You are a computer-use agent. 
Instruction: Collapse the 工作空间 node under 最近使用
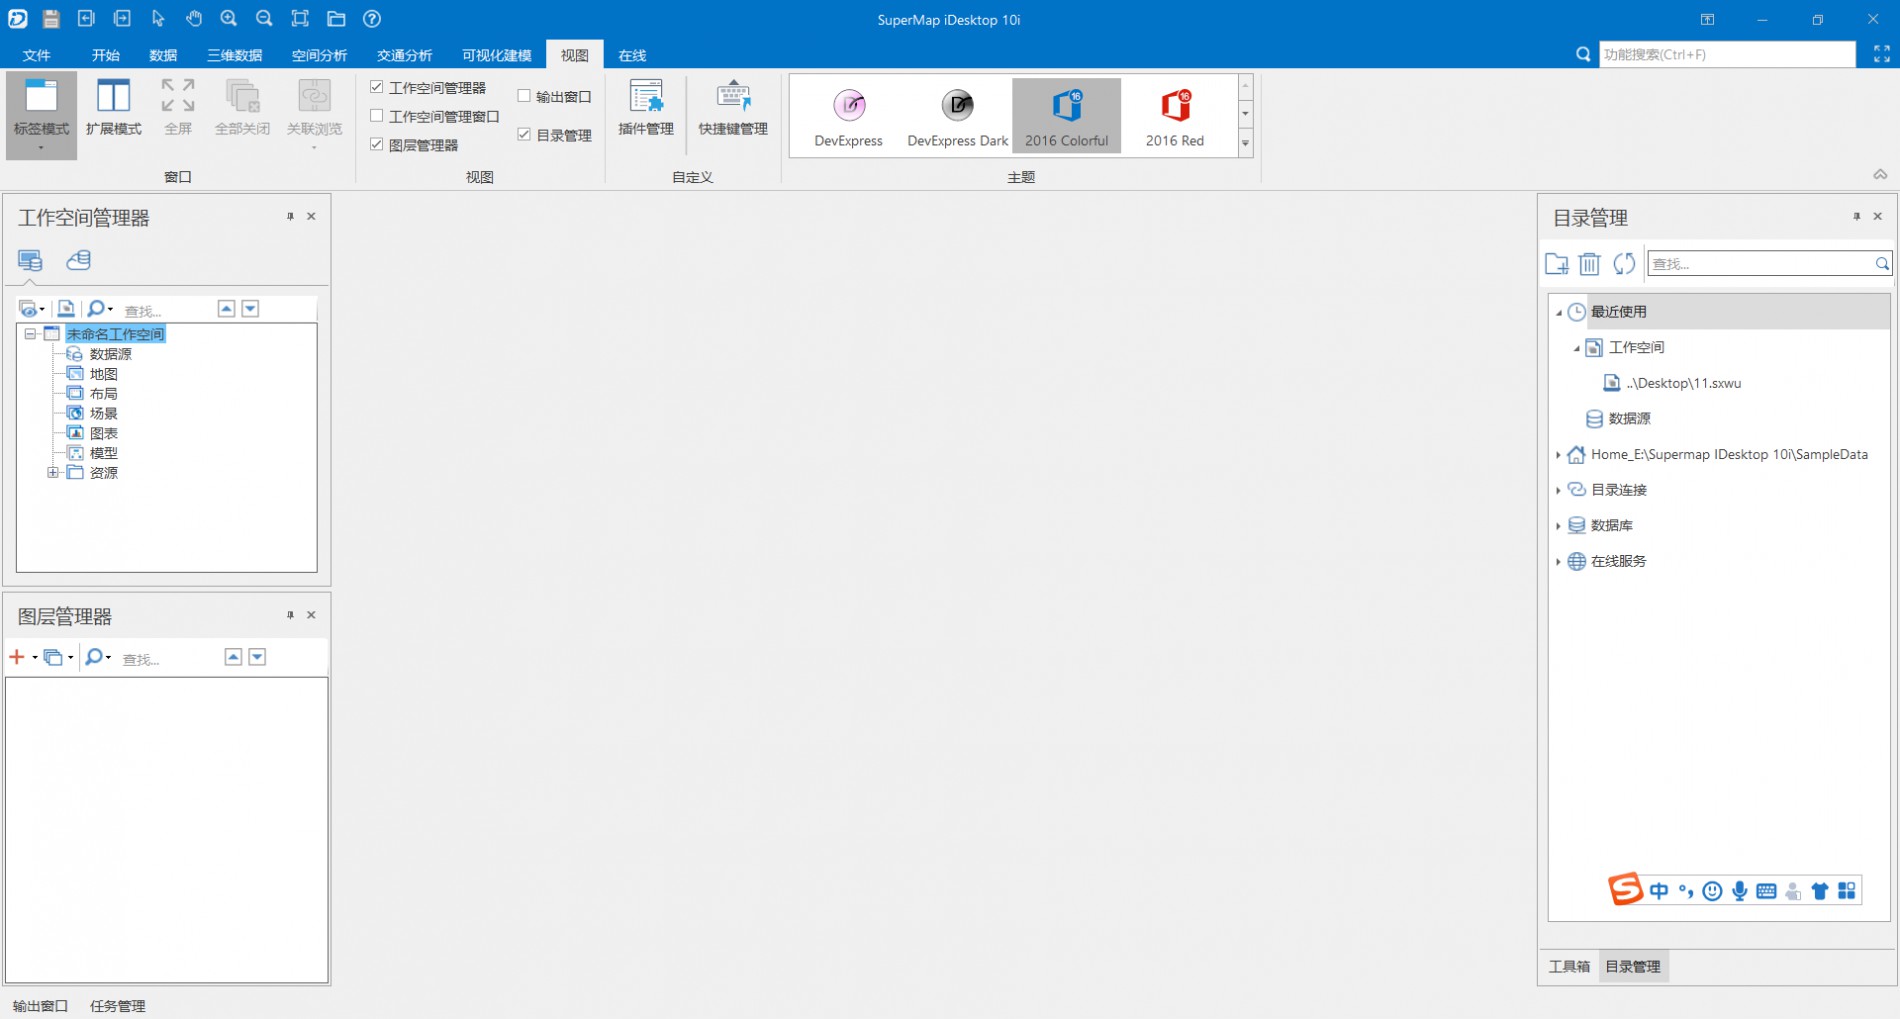click(1577, 348)
